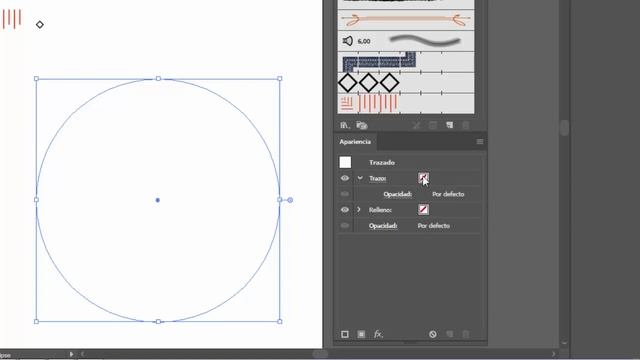Delete brush with Brushes panel trash icon
This screenshot has width=640, height=360.
click(466, 125)
